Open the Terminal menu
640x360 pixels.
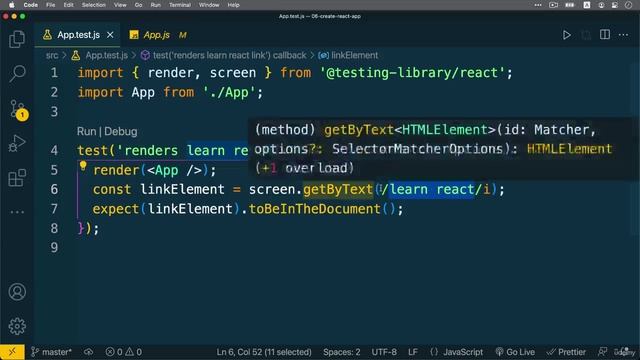click(x=180, y=5)
